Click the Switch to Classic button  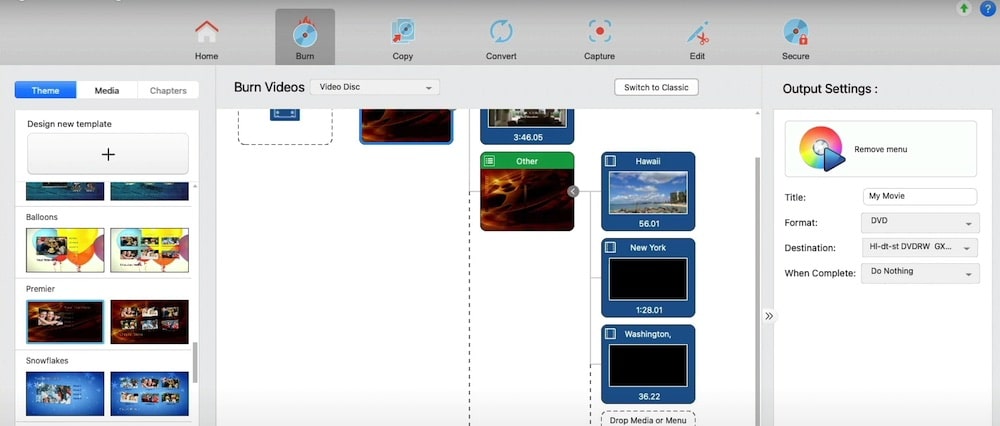656,87
